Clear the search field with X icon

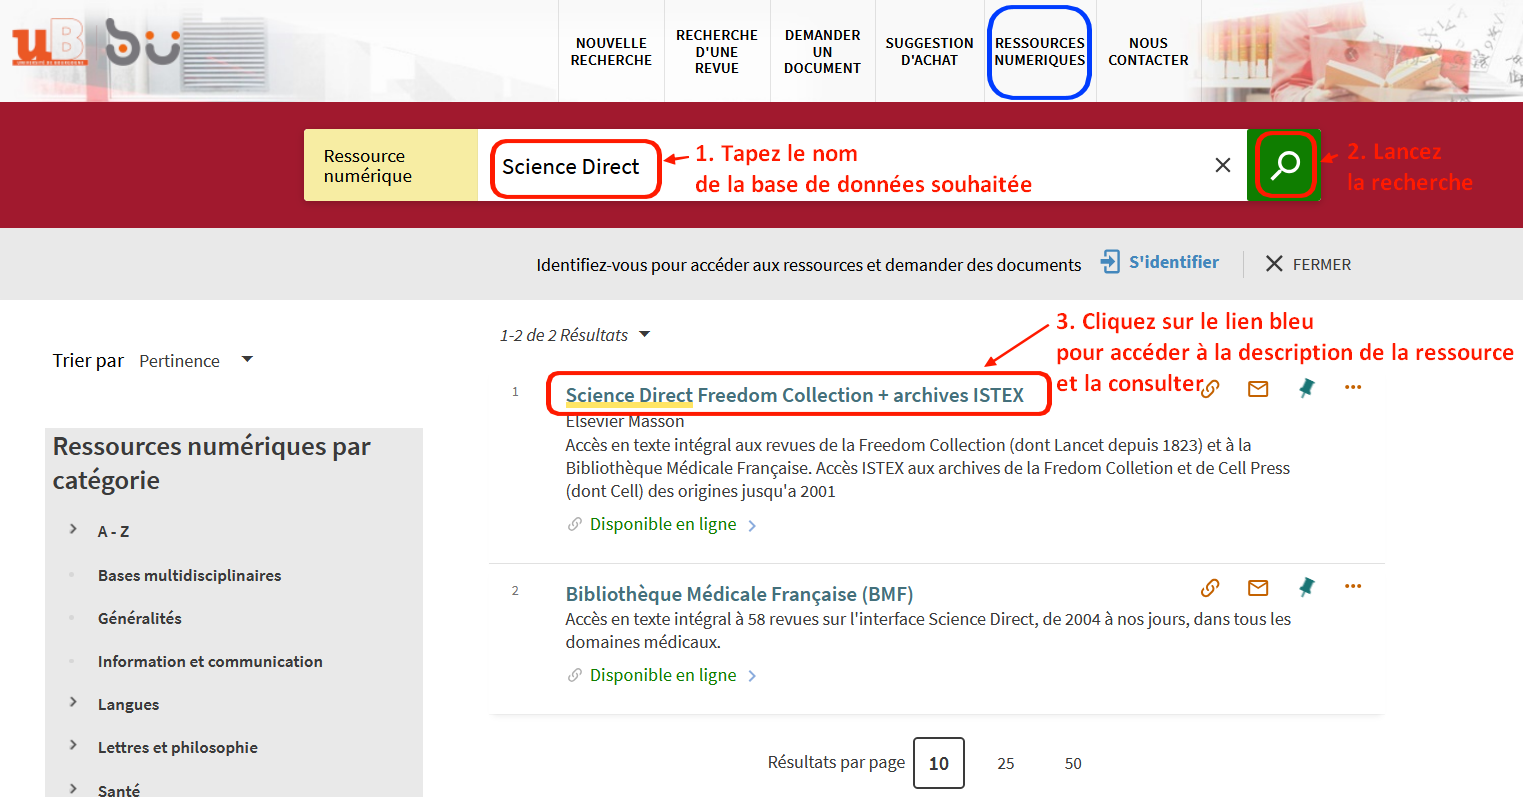tap(1222, 165)
